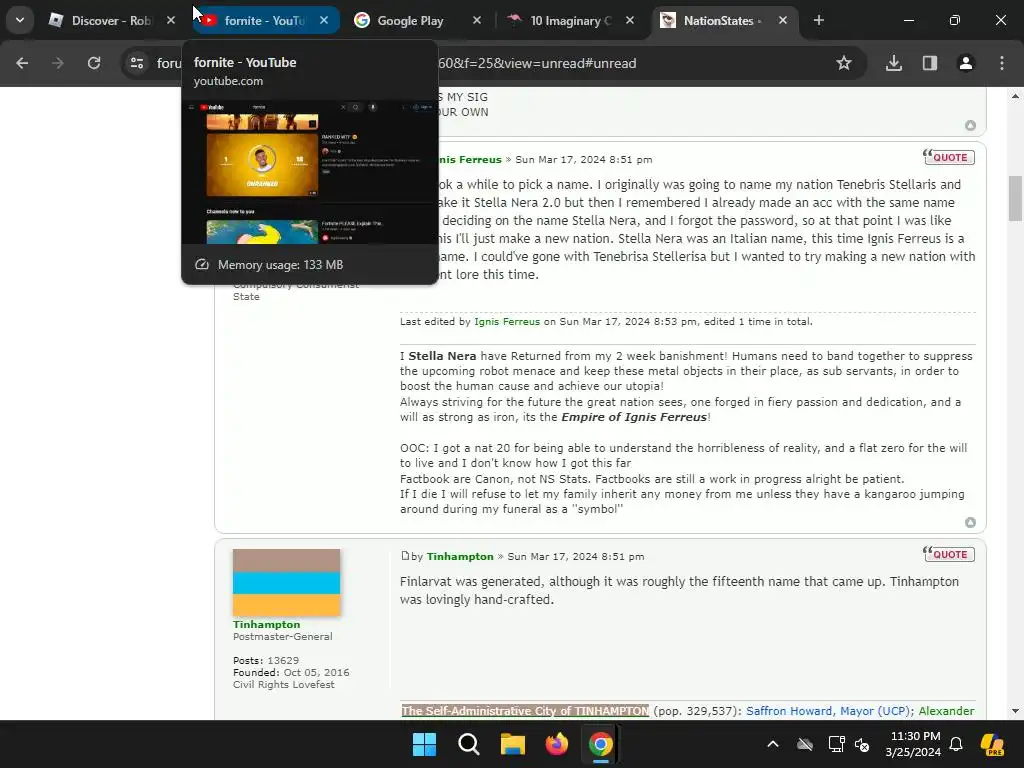Open muted volume tray icon
Image resolution: width=1024 pixels, height=768 pixels.
(x=862, y=744)
